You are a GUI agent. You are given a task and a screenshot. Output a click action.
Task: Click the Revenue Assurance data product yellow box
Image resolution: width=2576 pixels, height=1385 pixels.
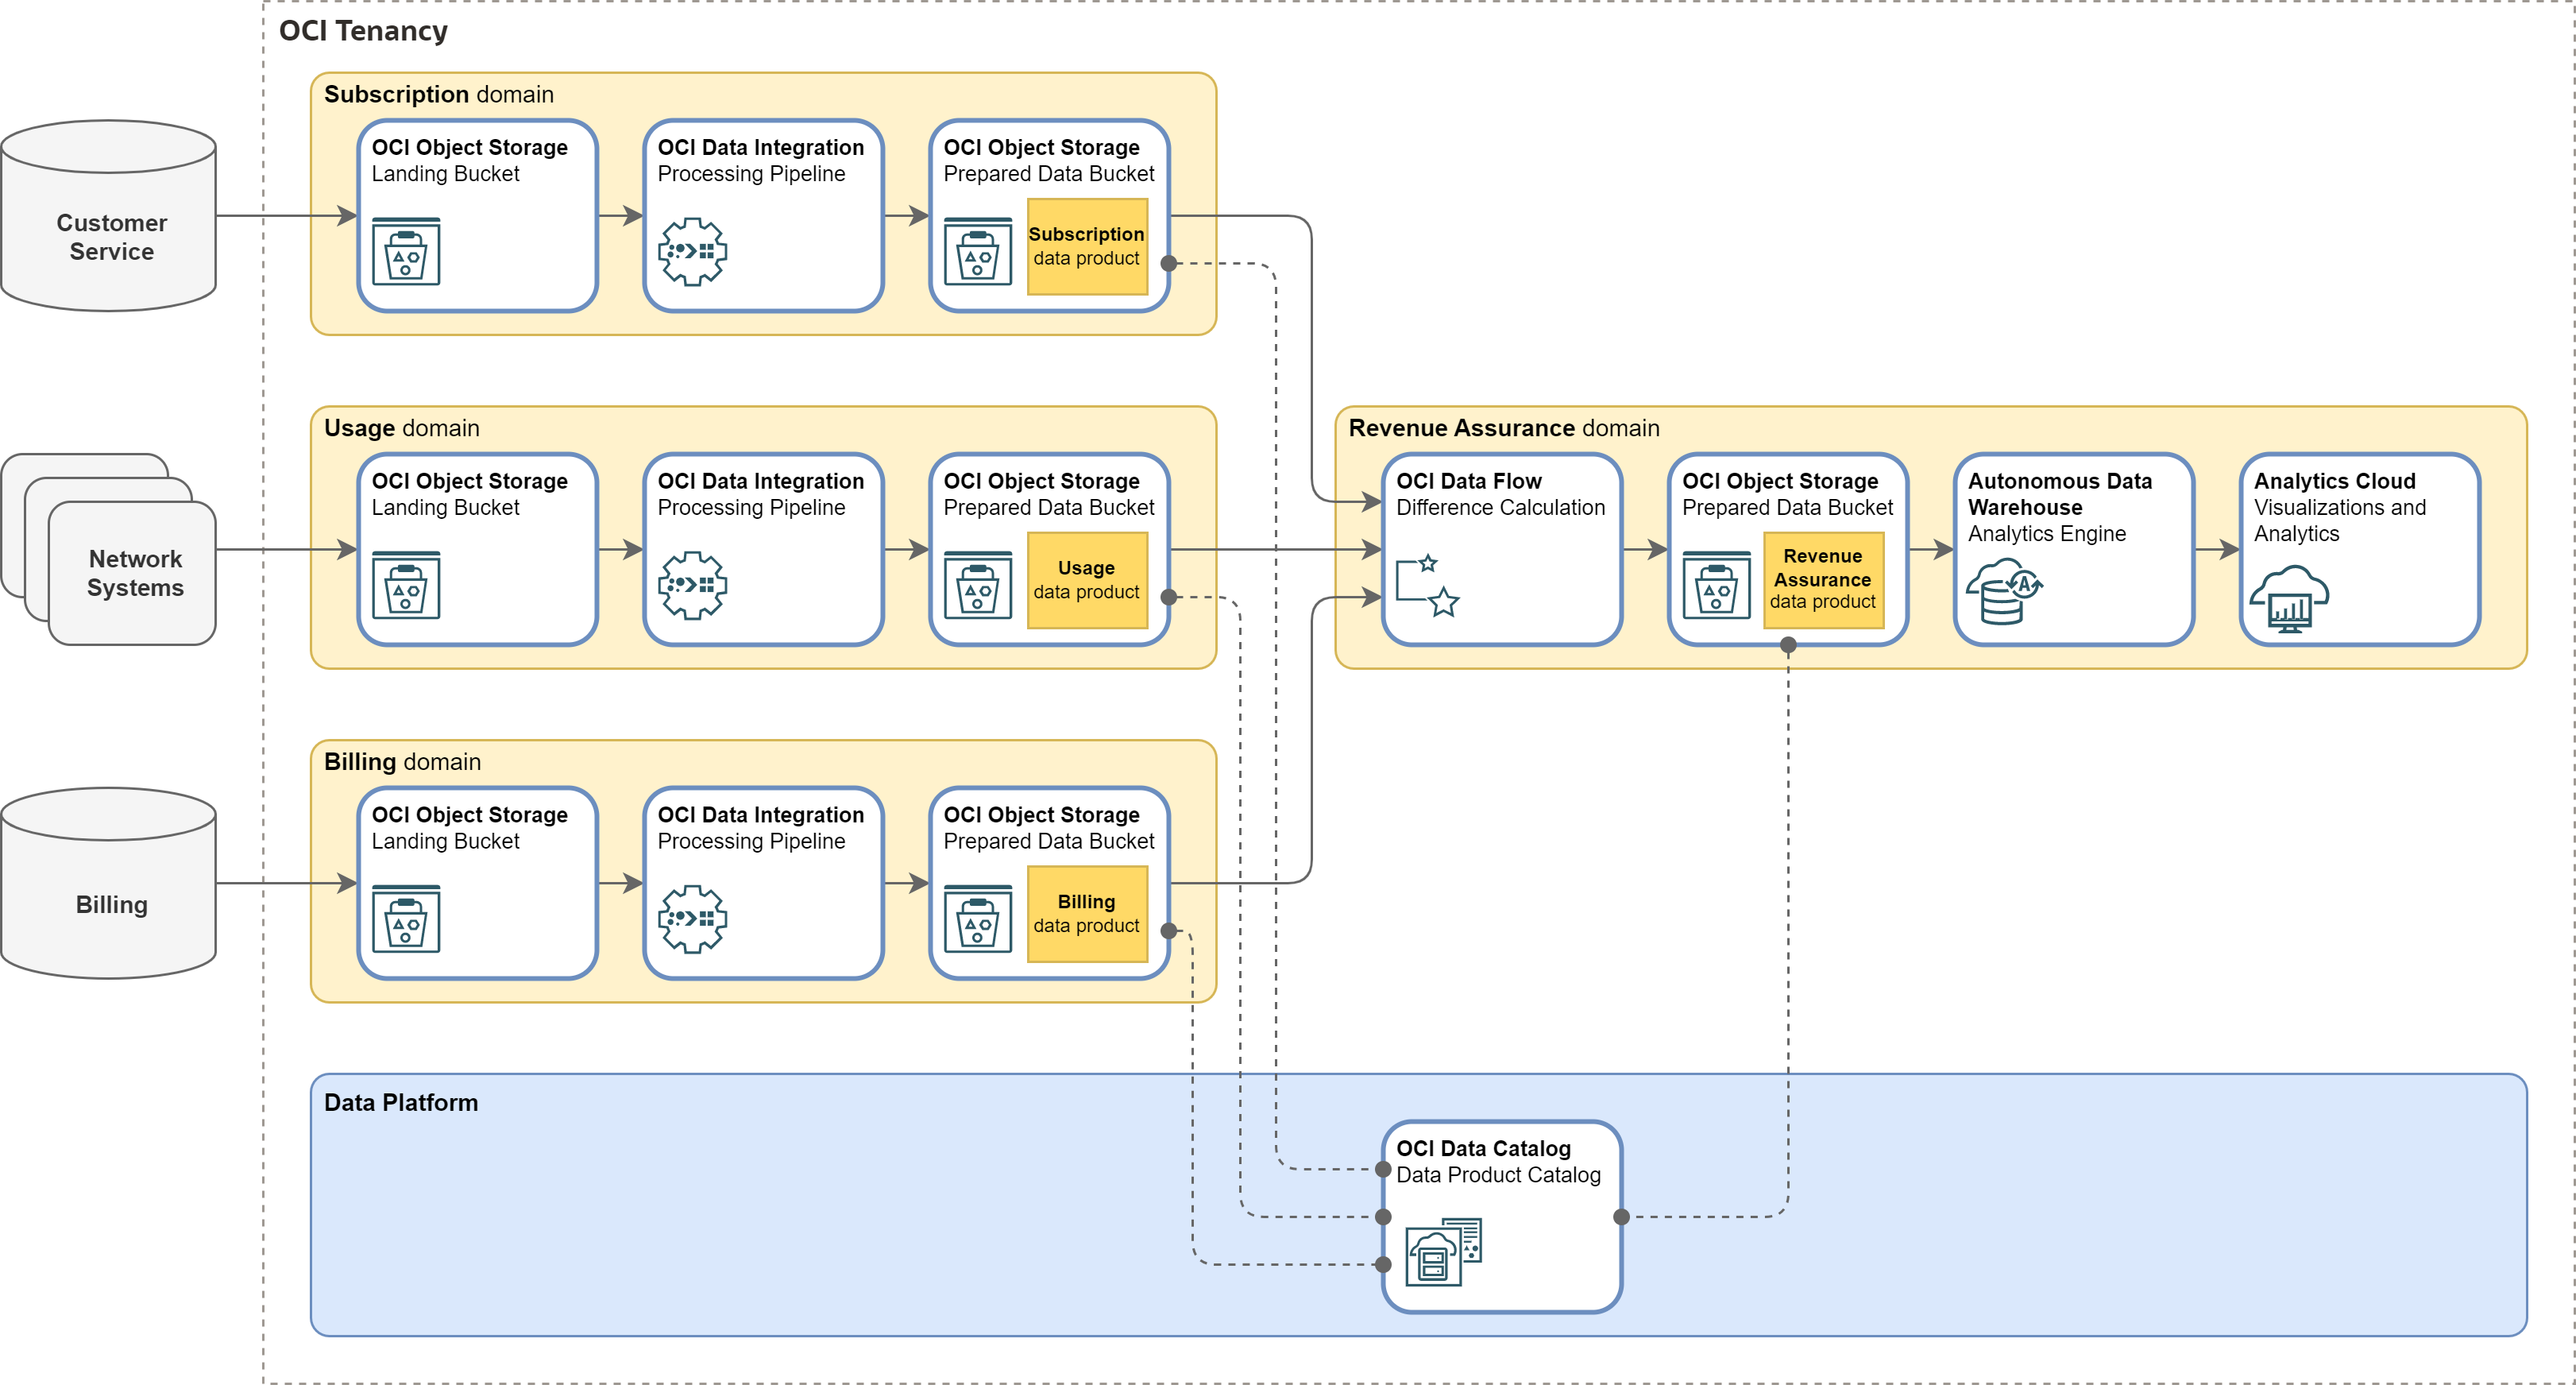click(x=1823, y=580)
